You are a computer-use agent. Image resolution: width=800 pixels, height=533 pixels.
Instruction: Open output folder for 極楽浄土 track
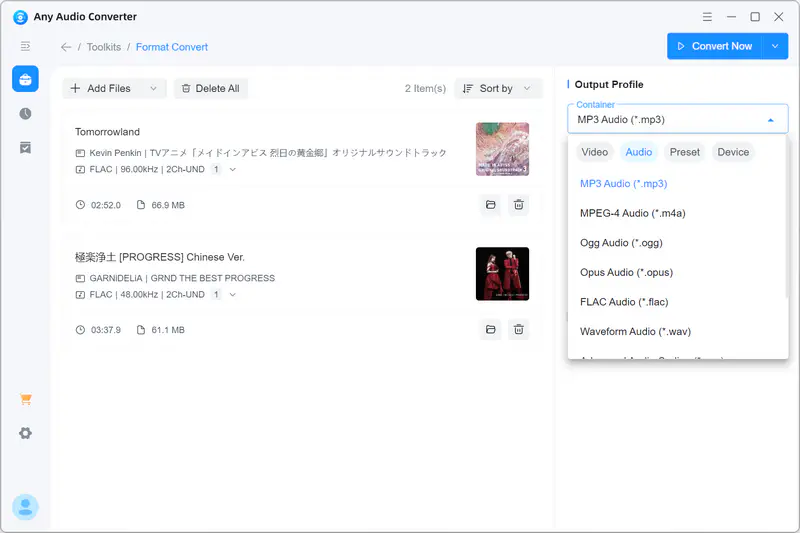point(491,330)
